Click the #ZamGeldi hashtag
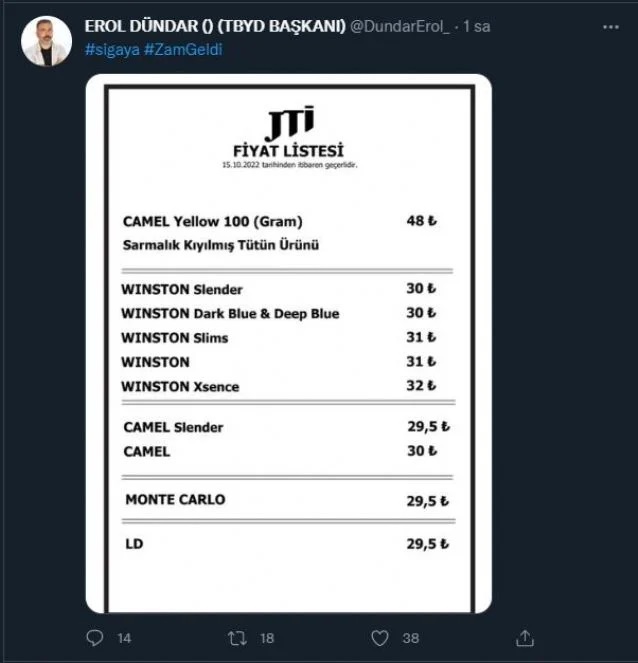This screenshot has height=663, width=638. point(183,49)
